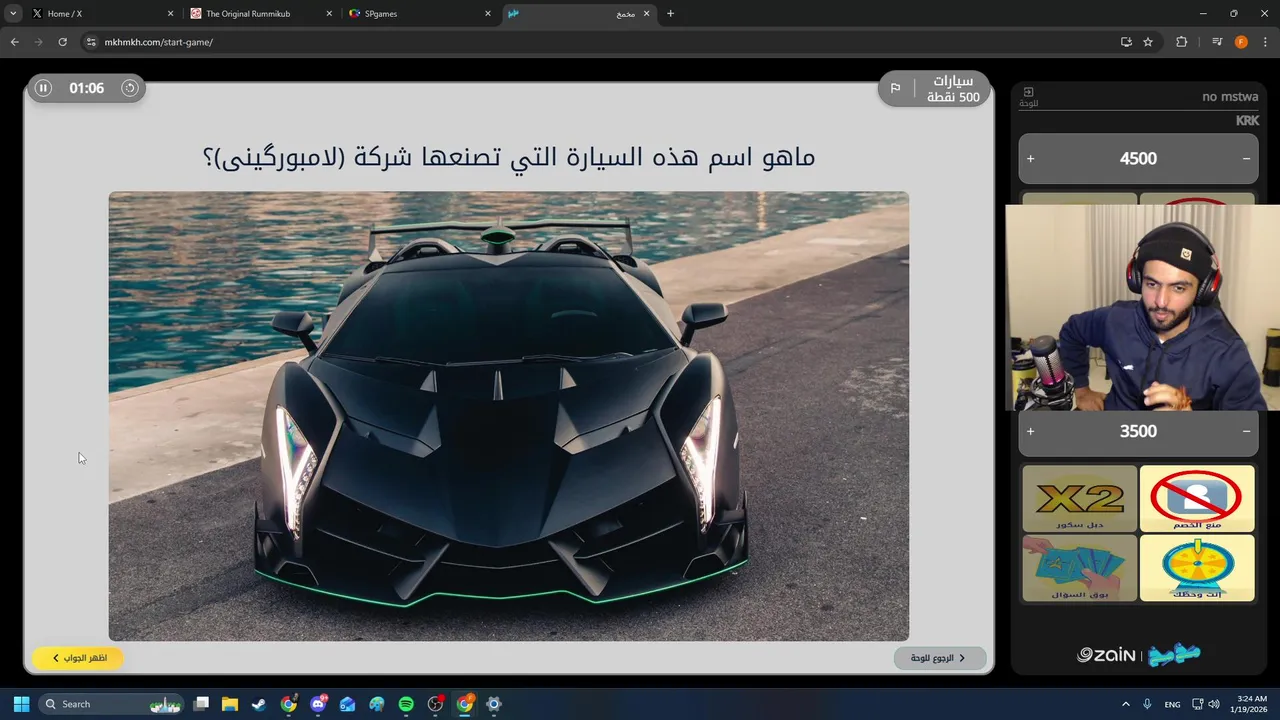
Task: Pause the question timer
Action: [x=43, y=88]
